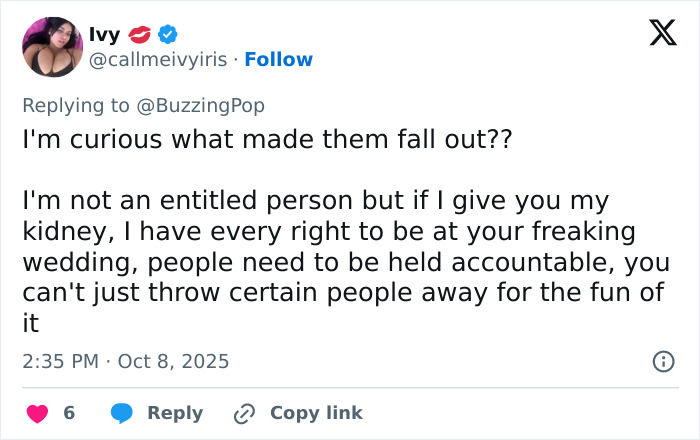Open the 2:35 PM time link
This screenshot has height=440, width=700.
tap(60, 361)
